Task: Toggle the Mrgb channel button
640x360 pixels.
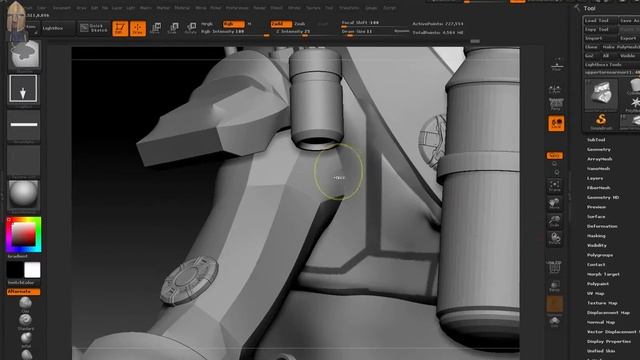Action: click(x=207, y=24)
